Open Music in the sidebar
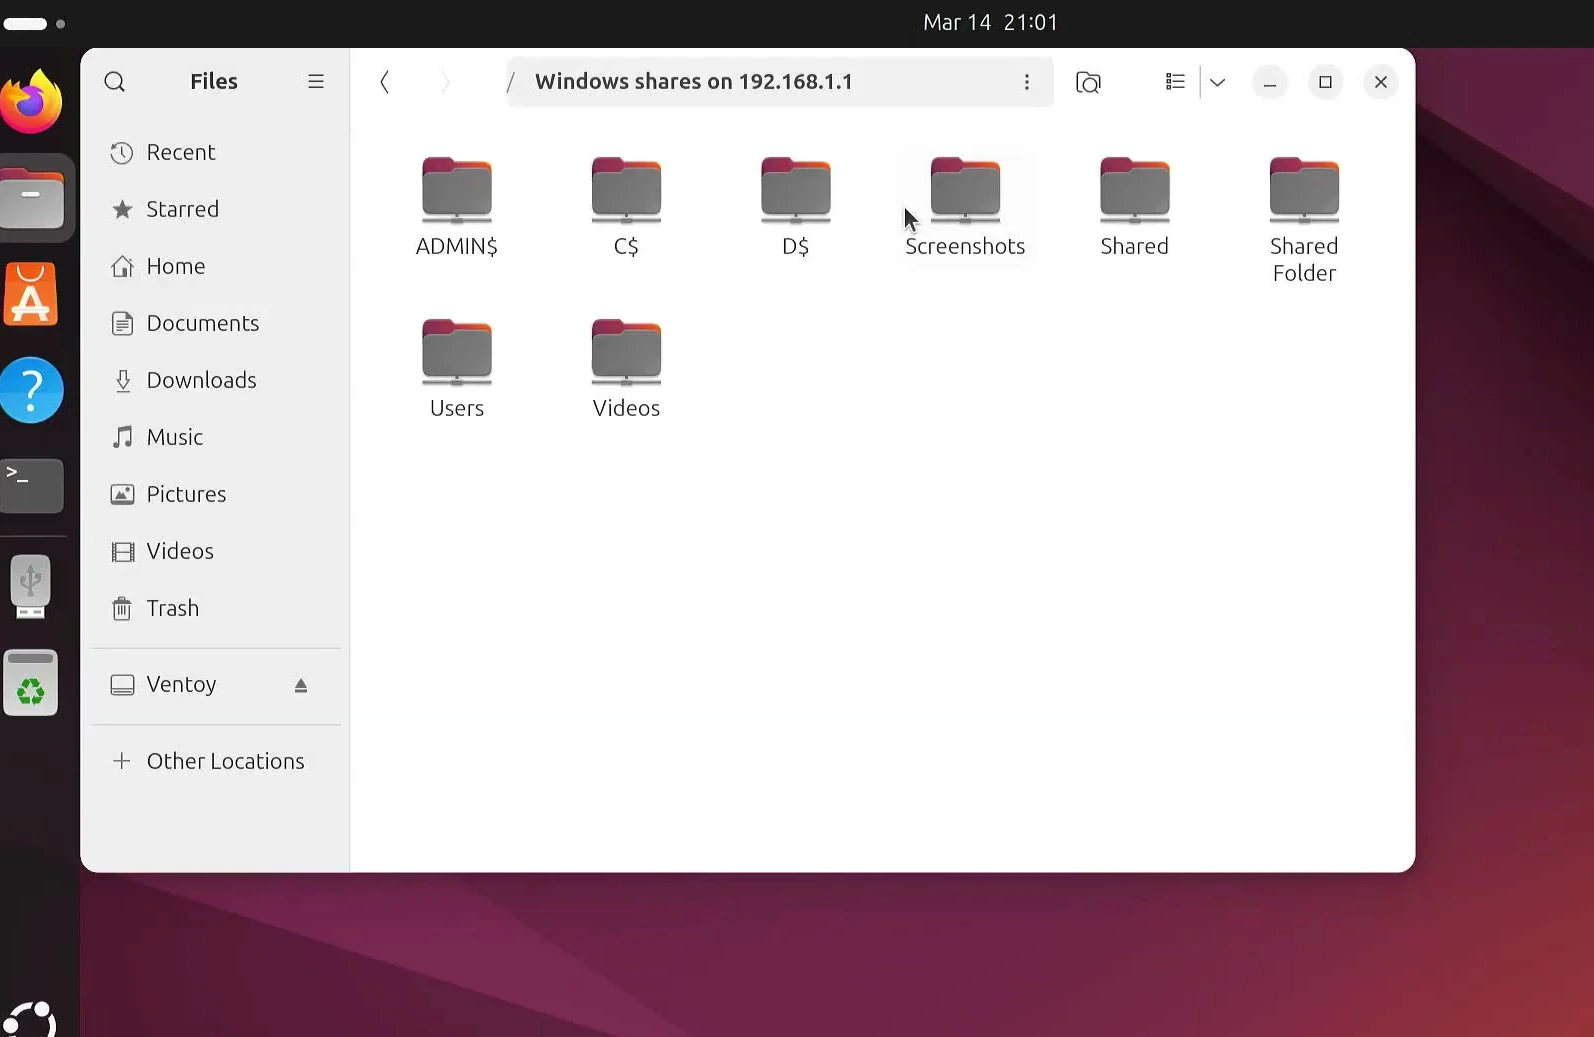Screen dimensions: 1594x1037 click(216, 438)
